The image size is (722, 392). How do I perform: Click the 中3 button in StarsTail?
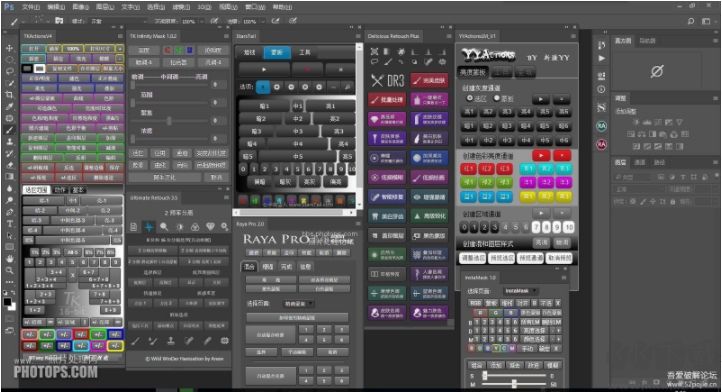298,131
